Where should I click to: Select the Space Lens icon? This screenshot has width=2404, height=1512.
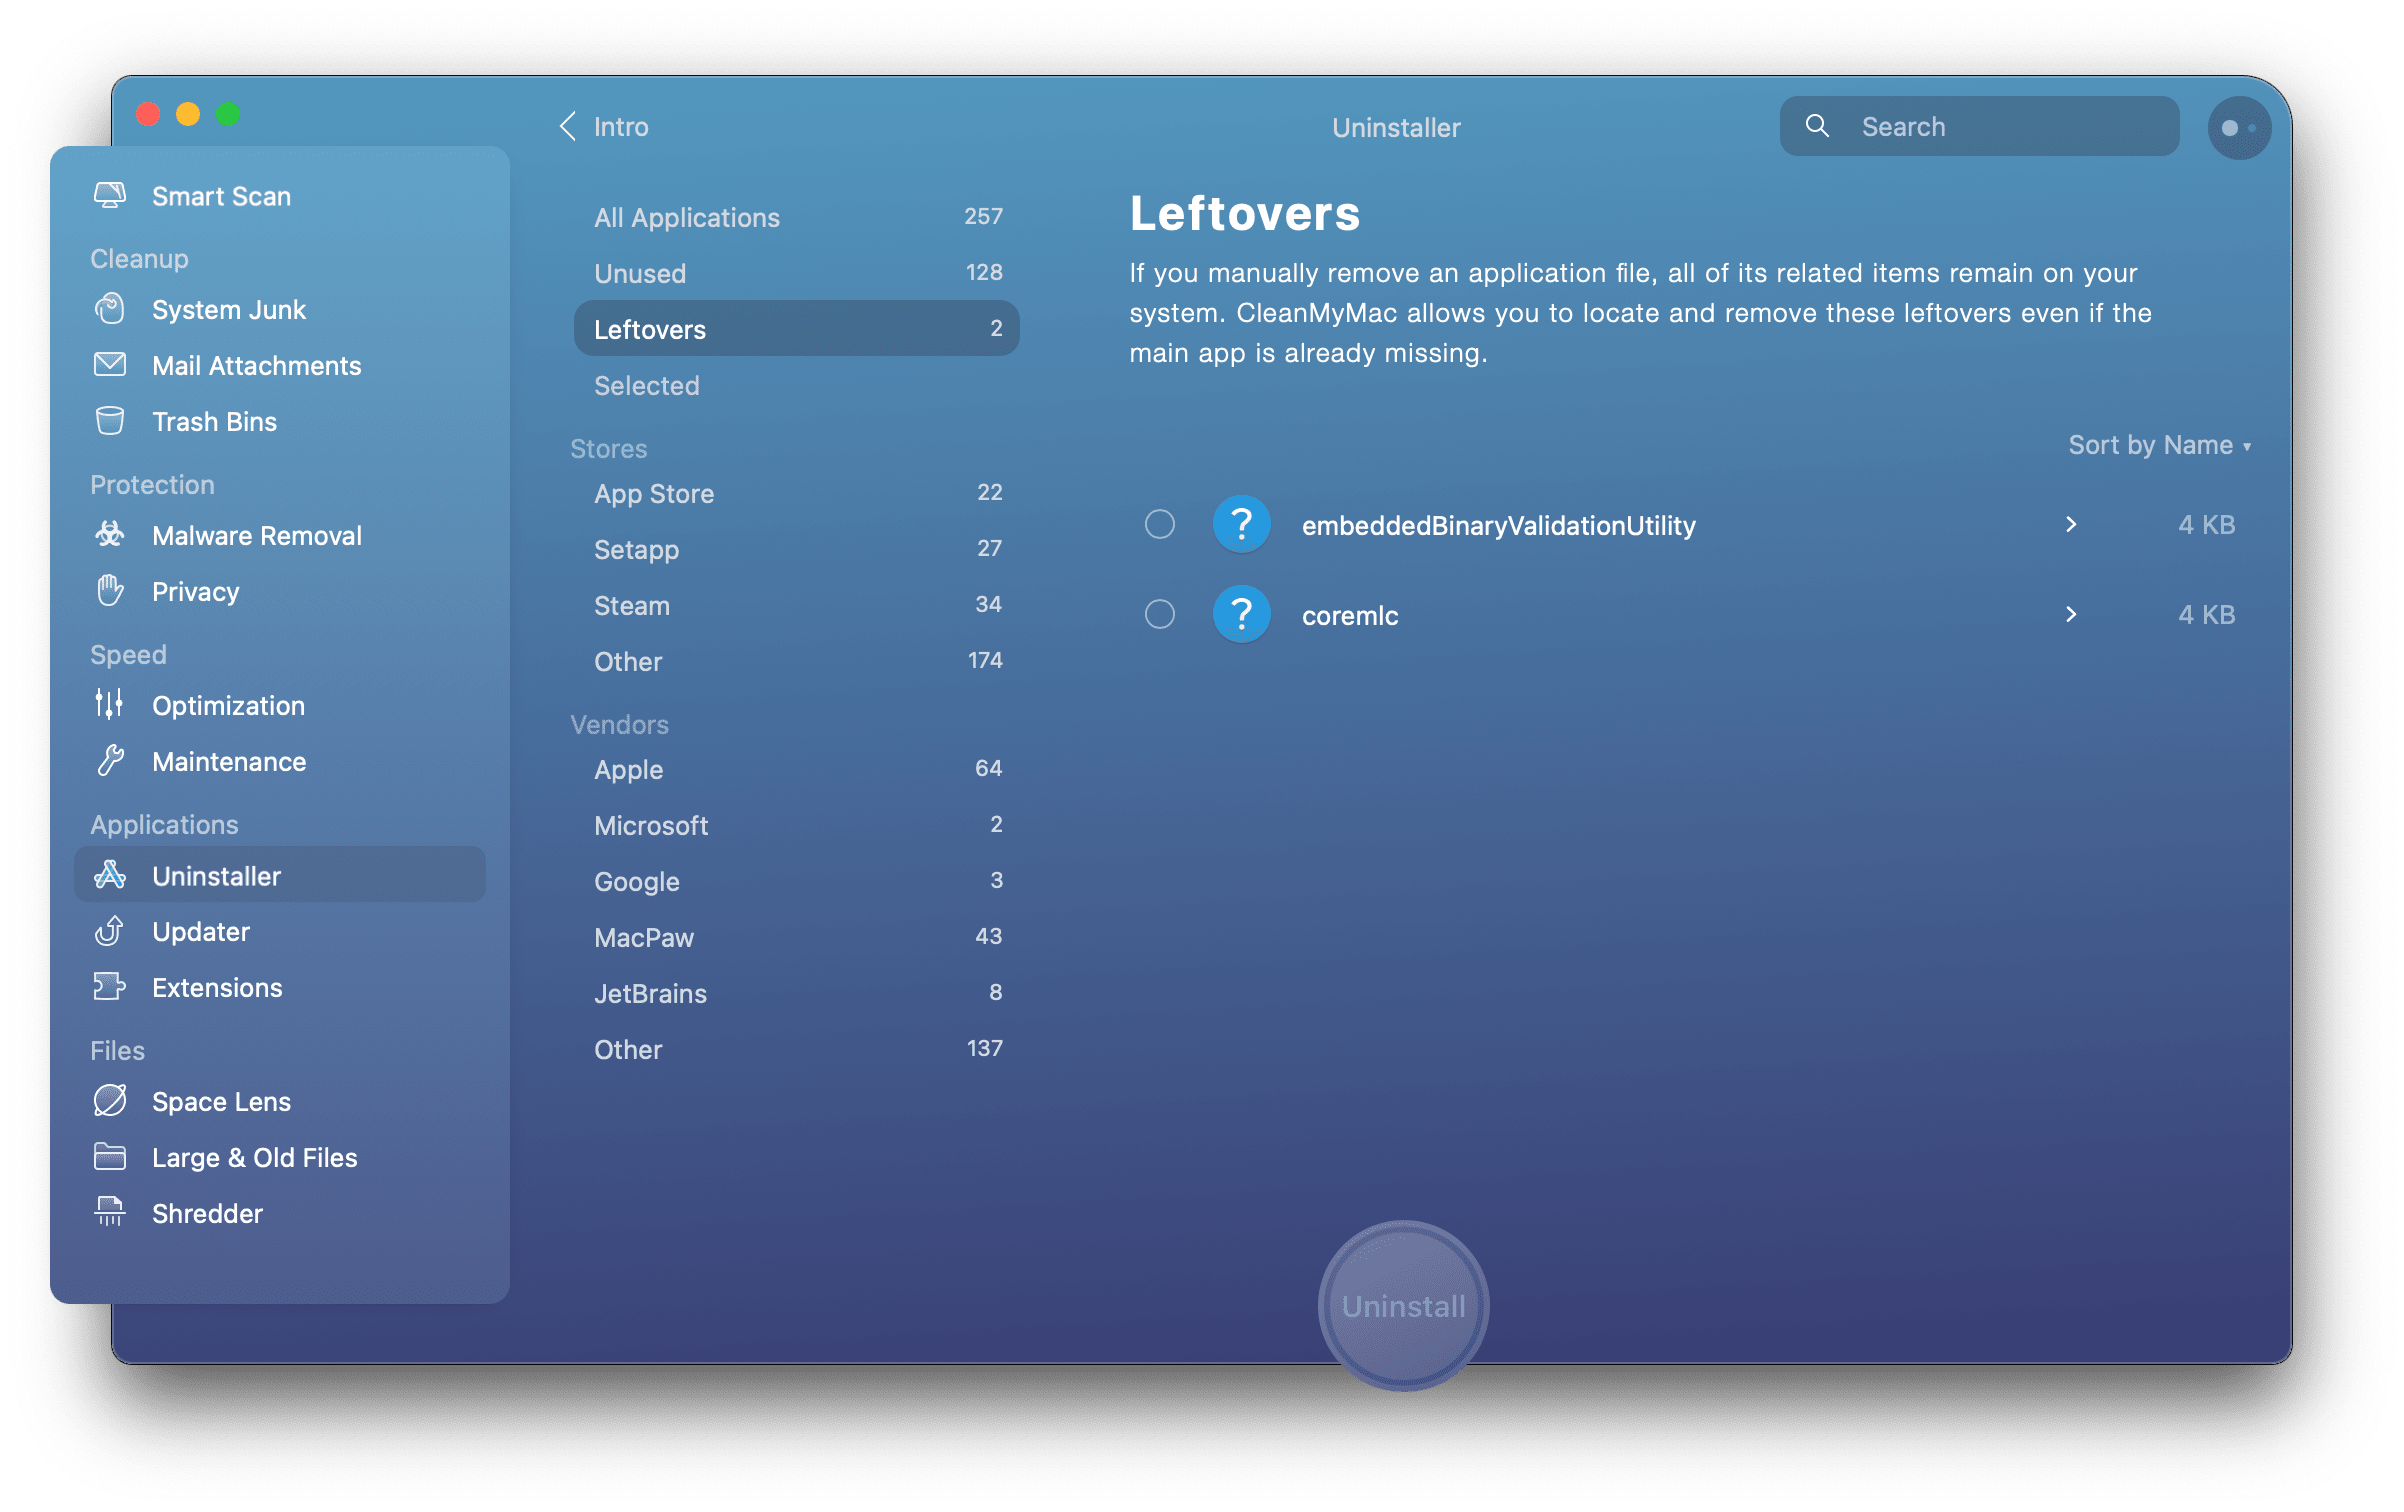(x=110, y=1101)
